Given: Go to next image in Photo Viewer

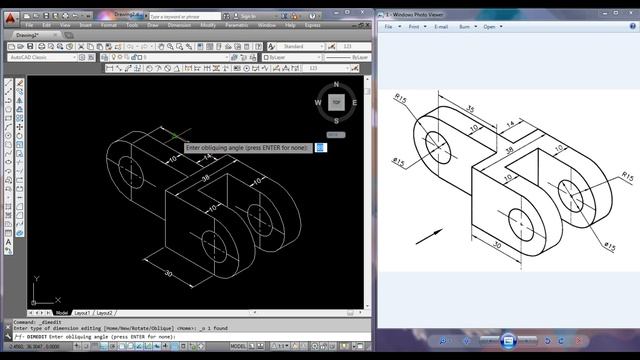Looking at the screenshot, I should click(x=527, y=340).
